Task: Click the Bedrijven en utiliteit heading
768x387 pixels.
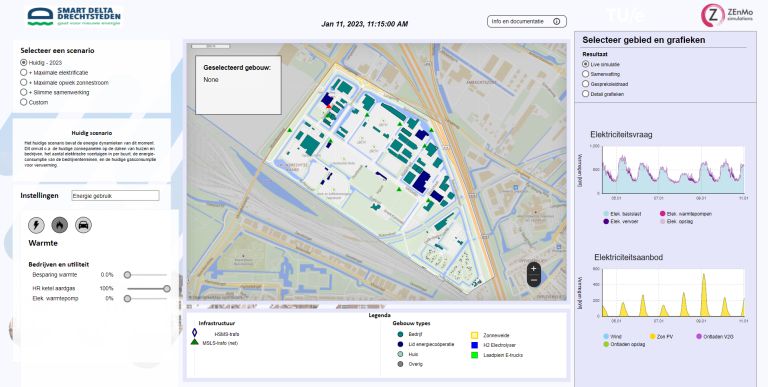Action: 59,265
